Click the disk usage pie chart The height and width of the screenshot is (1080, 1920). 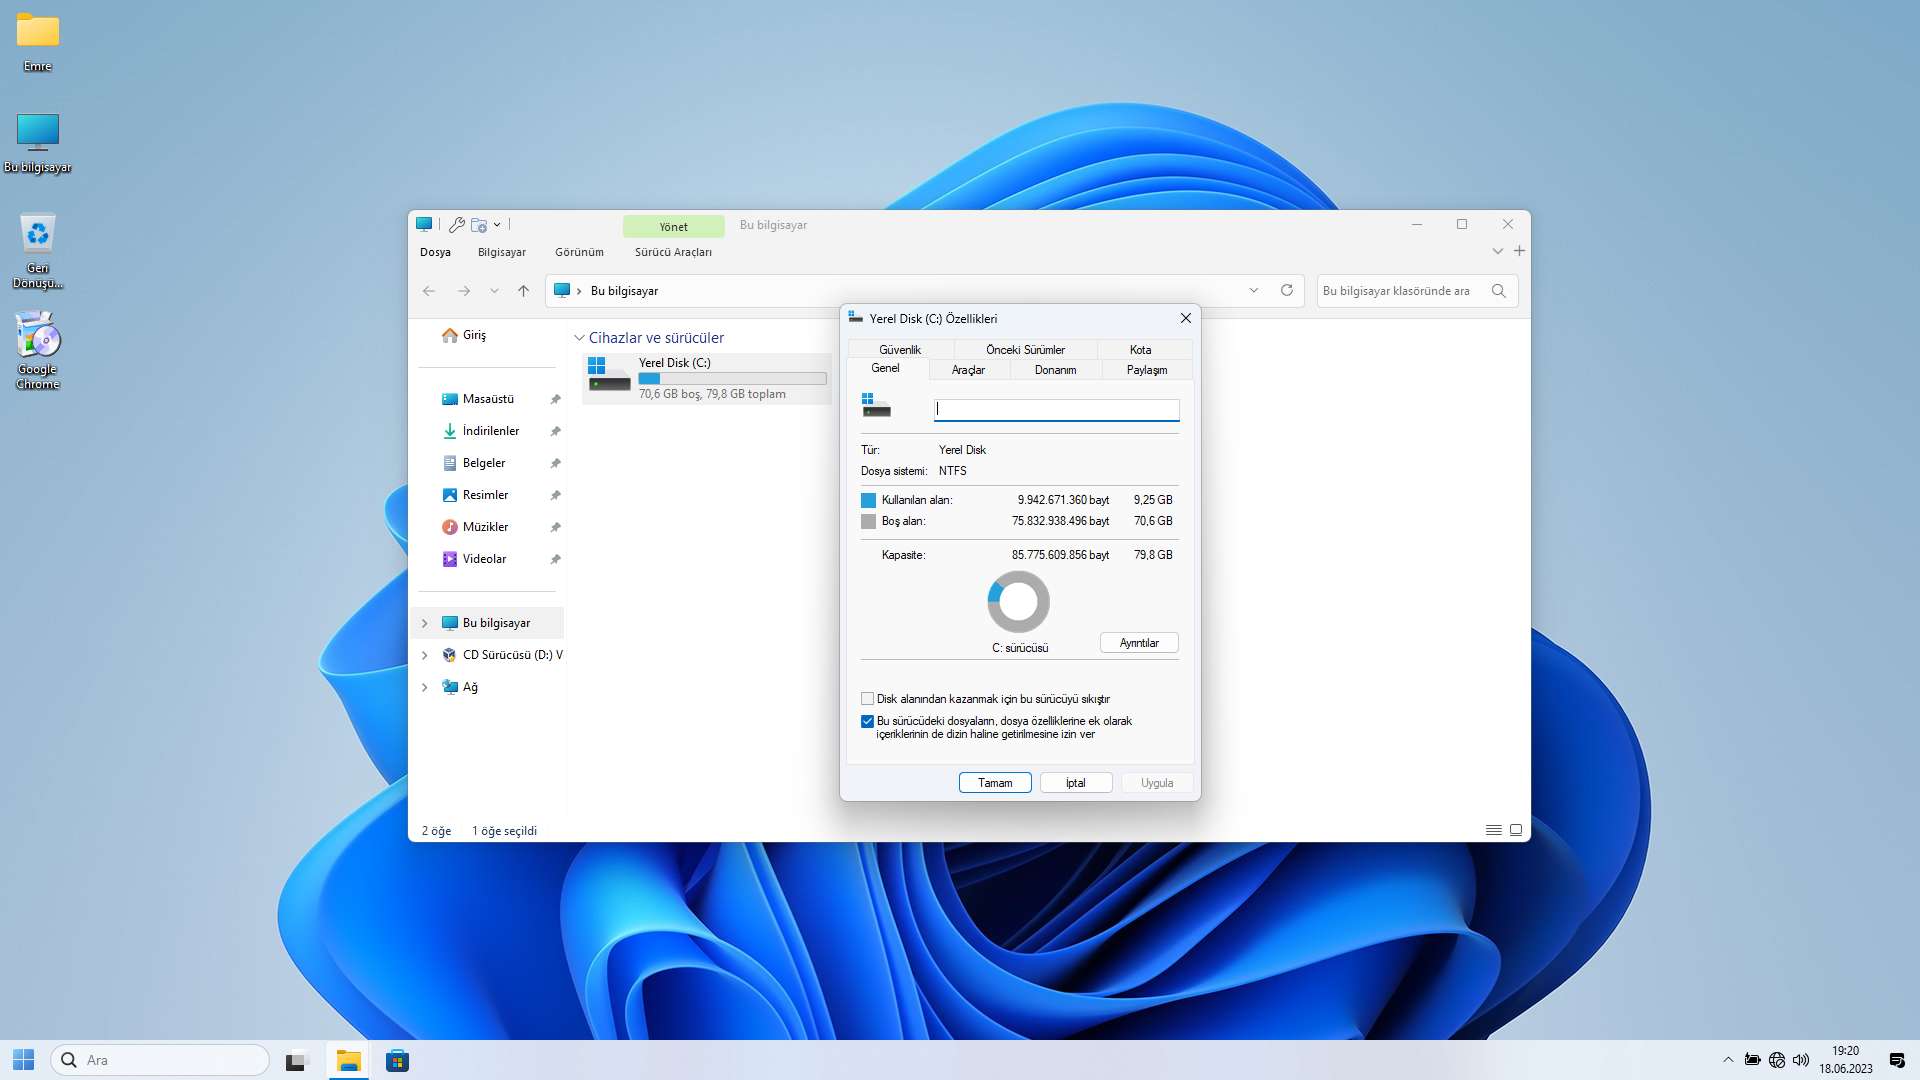[1018, 601]
